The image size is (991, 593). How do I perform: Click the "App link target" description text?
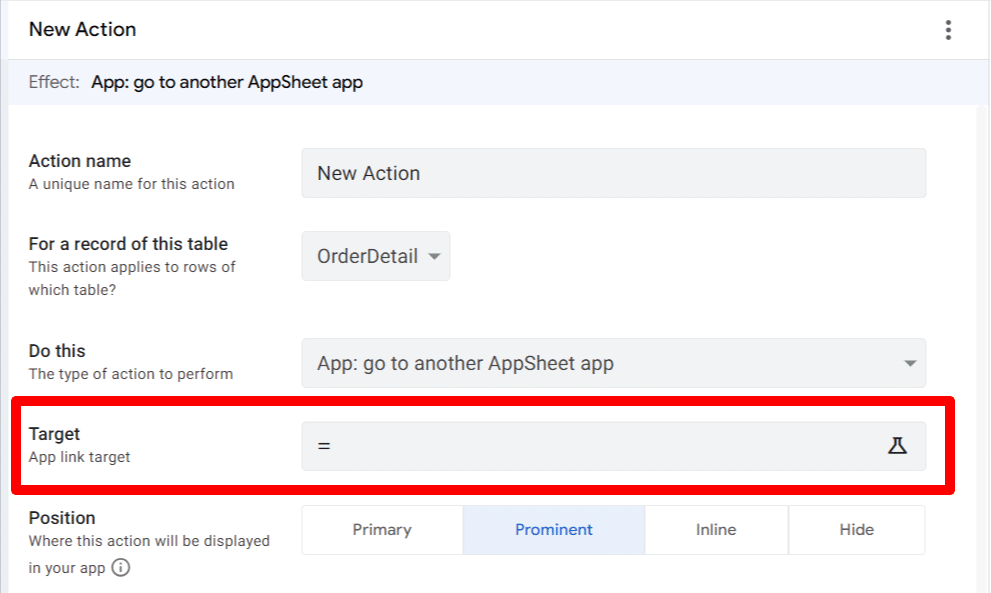click(80, 457)
